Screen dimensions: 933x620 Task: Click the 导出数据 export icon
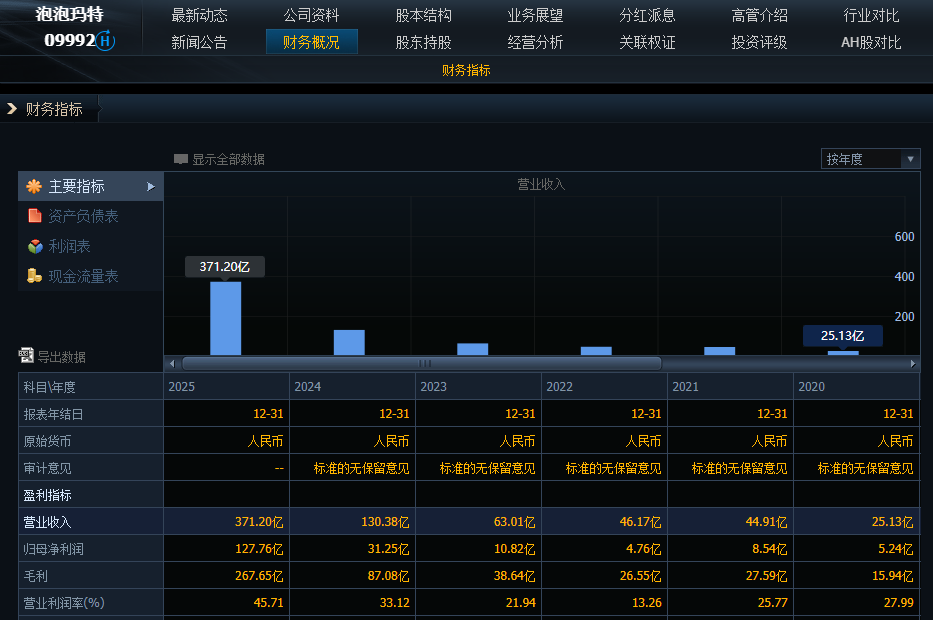point(27,356)
